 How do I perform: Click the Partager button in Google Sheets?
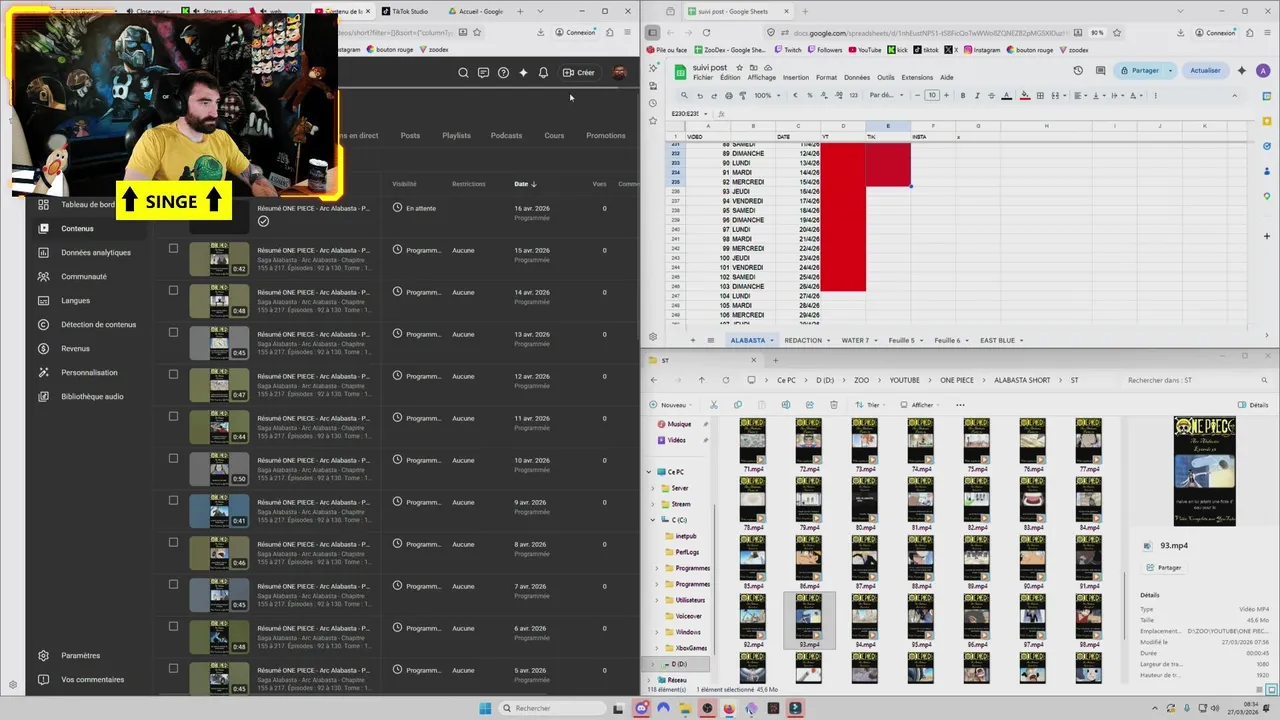(x=1139, y=71)
